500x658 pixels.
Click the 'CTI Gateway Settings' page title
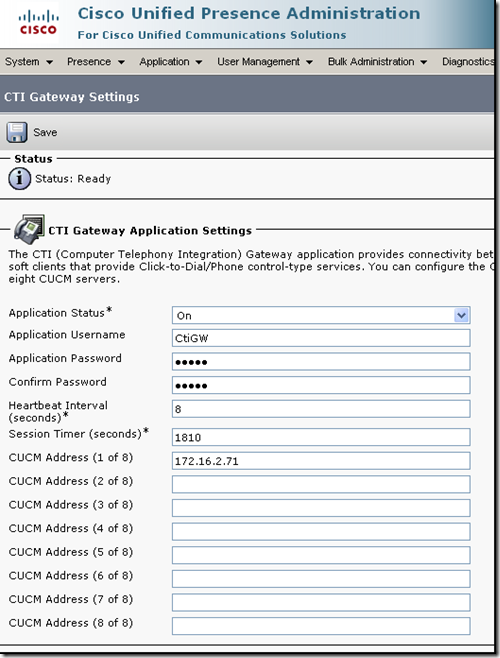tap(72, 97)
